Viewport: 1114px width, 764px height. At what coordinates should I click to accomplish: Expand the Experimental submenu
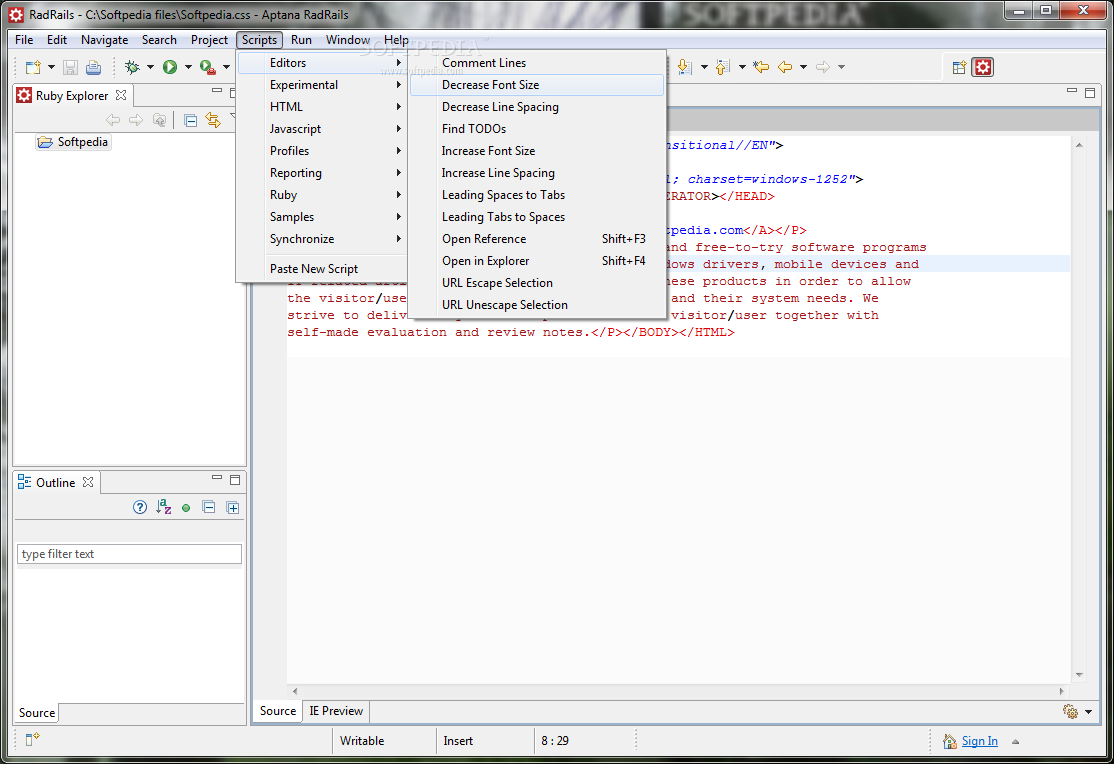click(323, 85)
